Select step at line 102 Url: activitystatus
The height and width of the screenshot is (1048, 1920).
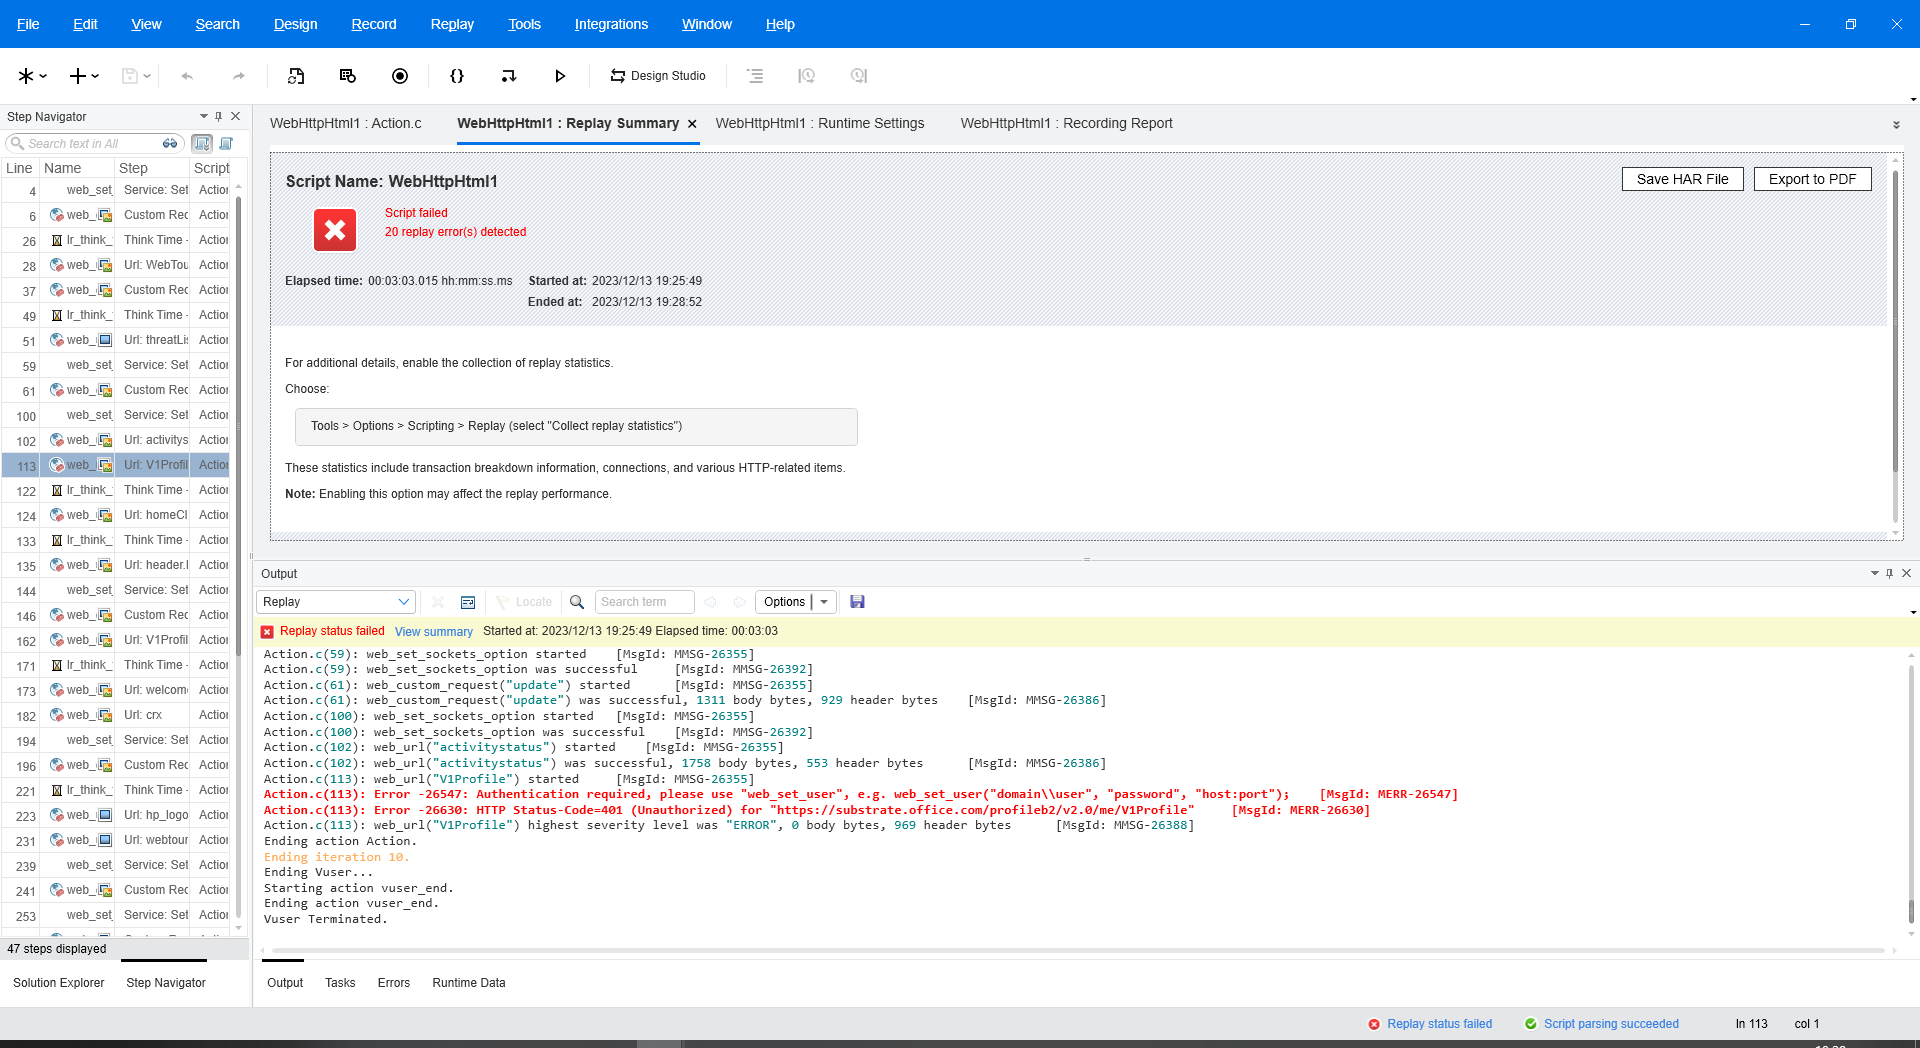(x=116, y=440)
